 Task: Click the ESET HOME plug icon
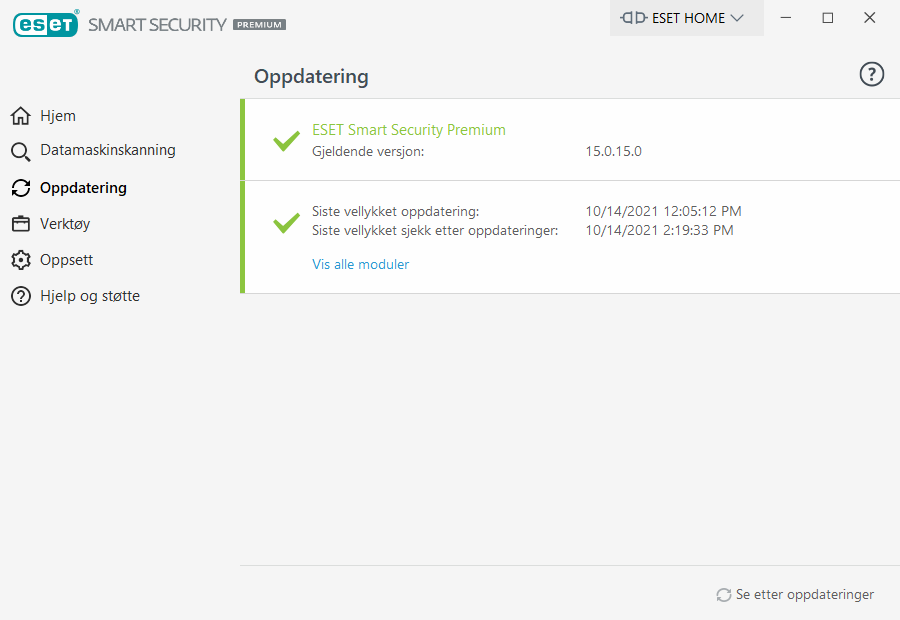tap(634, 18)
